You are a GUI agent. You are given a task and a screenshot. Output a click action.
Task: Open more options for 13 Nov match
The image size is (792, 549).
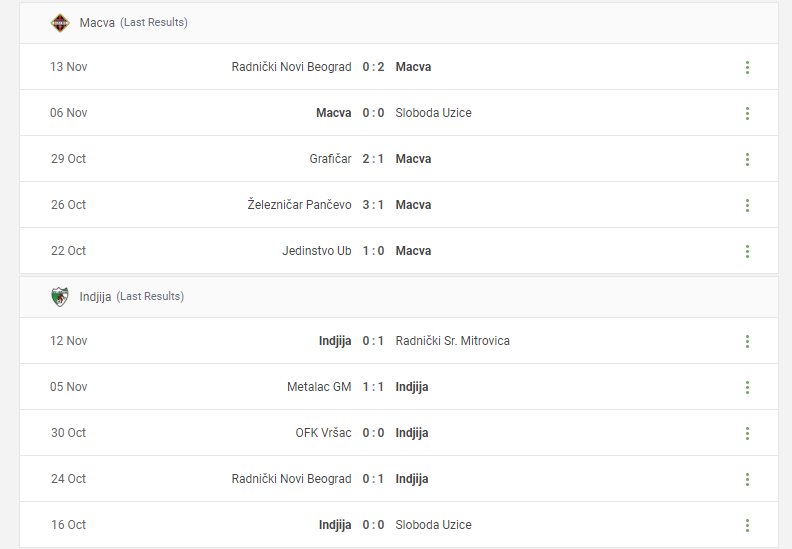pos(747,67)
